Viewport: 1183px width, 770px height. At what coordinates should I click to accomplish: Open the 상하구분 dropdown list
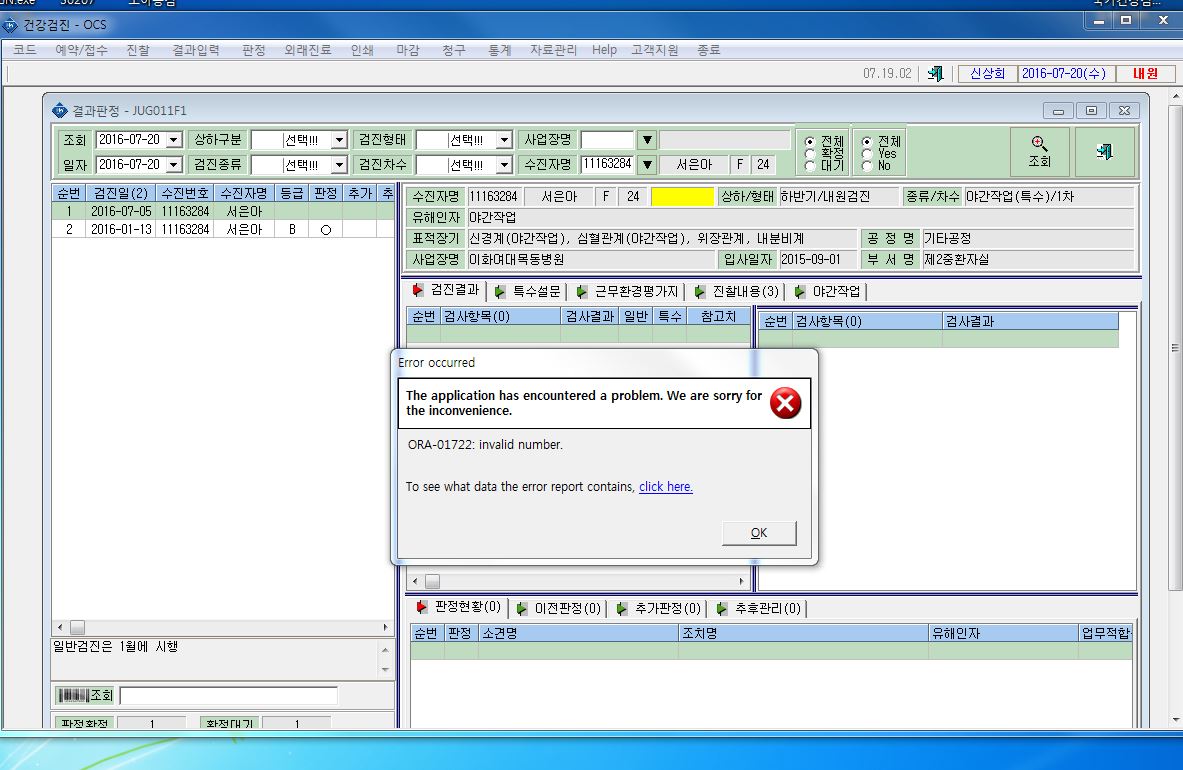click(x=340, y=140)
